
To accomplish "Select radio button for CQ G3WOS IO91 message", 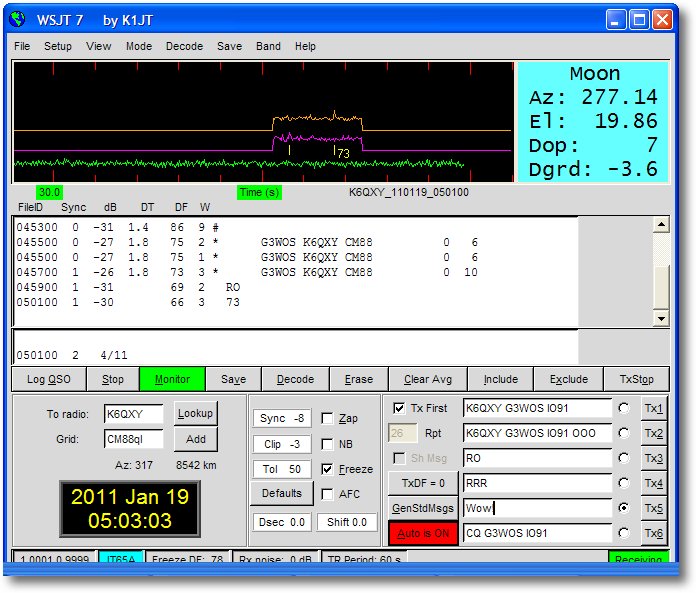I will tap(624, 533).
